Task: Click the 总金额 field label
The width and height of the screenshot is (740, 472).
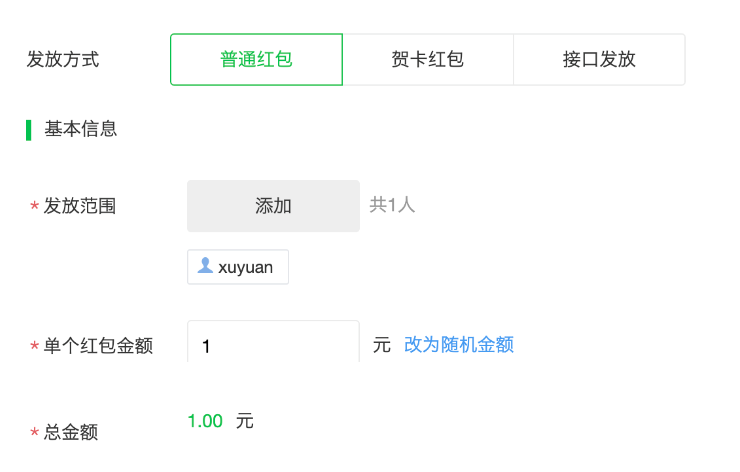Action: [71, 432]
